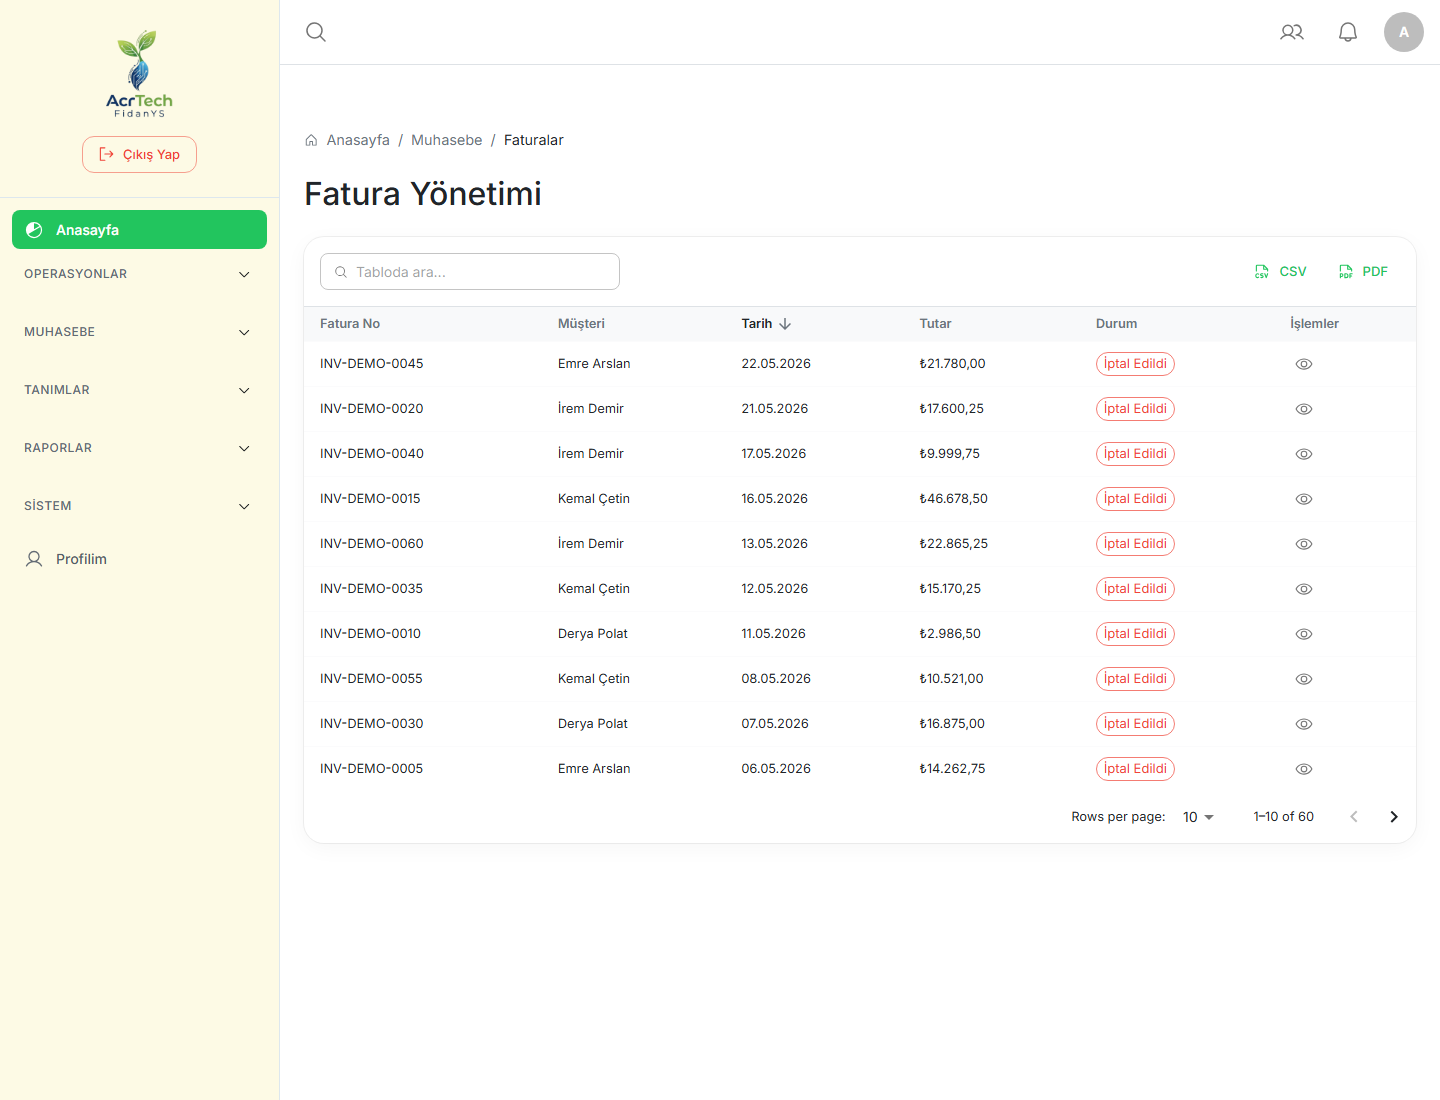Viewport: 1440px width, 1100px height.
Task: Click the Çıkış Yap logout button
Action: 139,155
